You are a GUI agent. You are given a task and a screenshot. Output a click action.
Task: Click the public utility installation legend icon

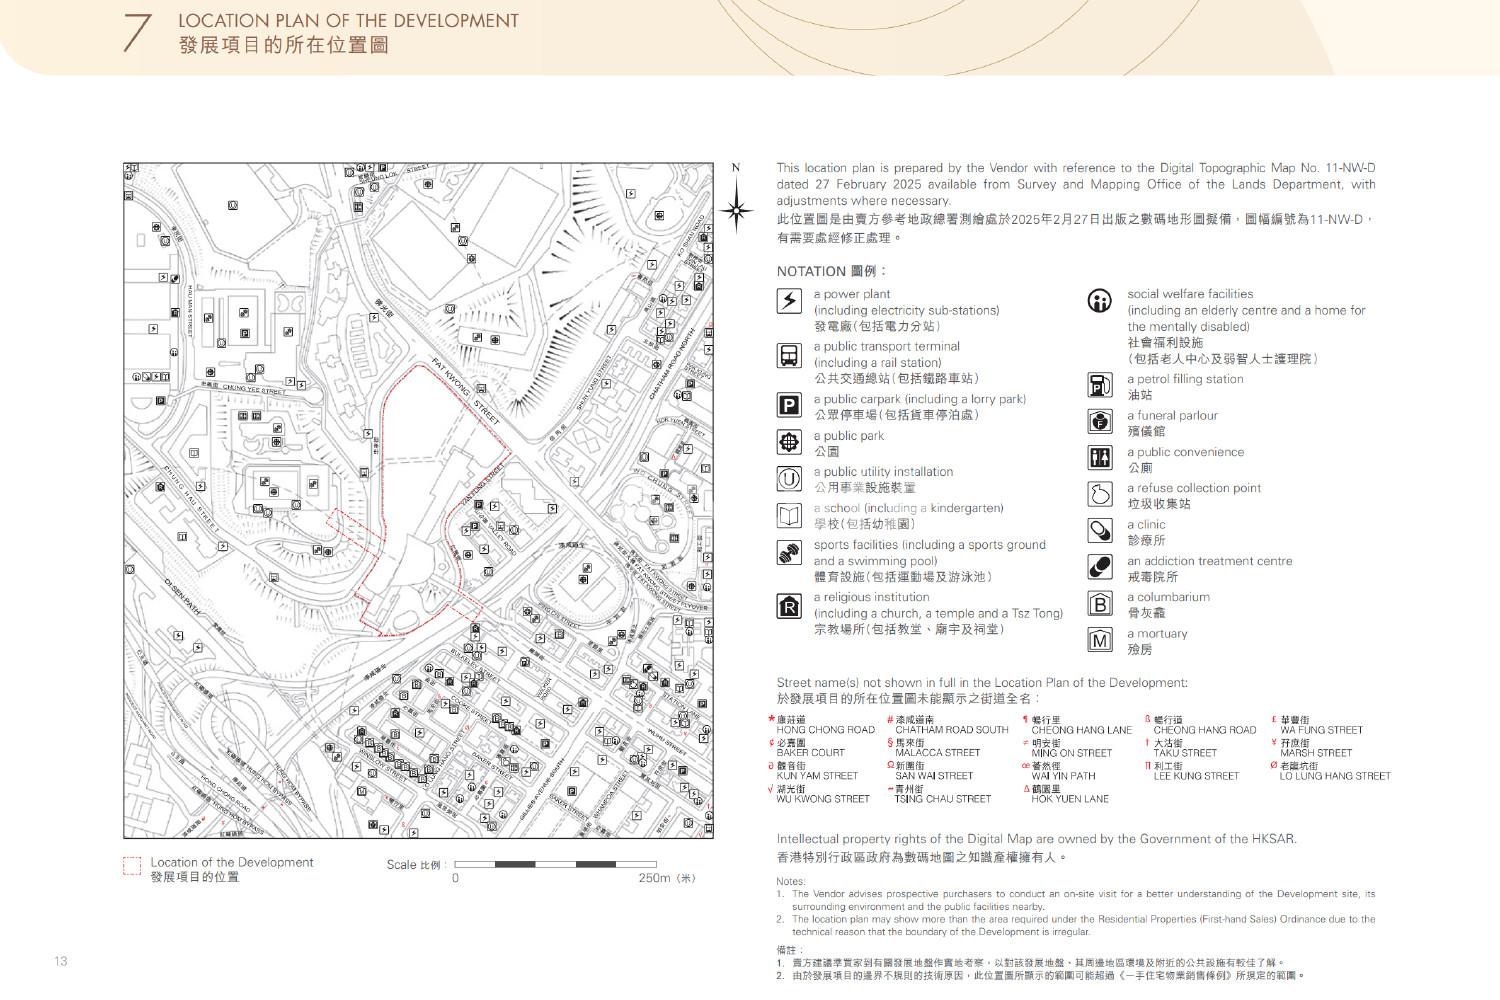[x=789, y=478]
